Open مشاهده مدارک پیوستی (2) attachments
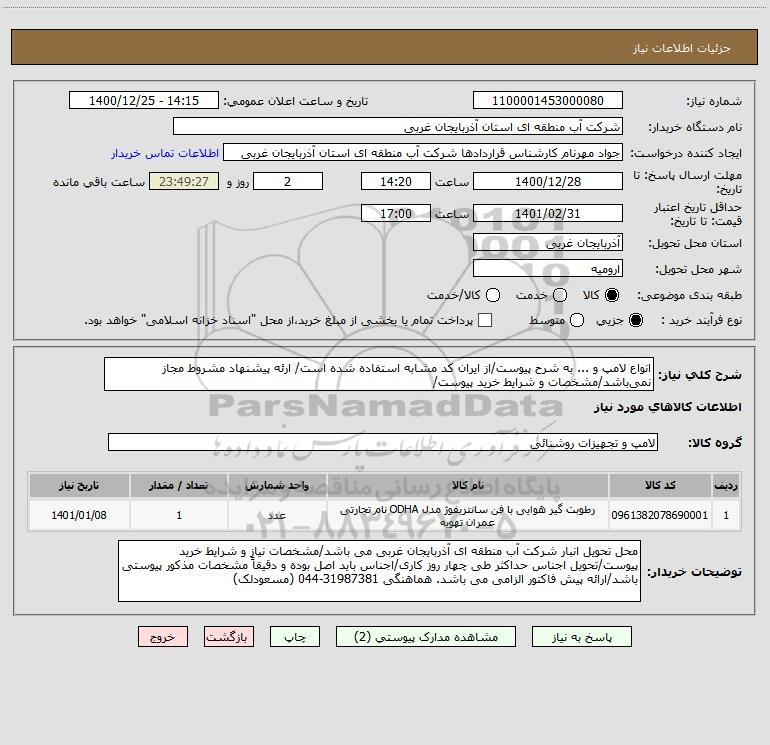Screen dimensions: 770x745 (x=425, y=637)
